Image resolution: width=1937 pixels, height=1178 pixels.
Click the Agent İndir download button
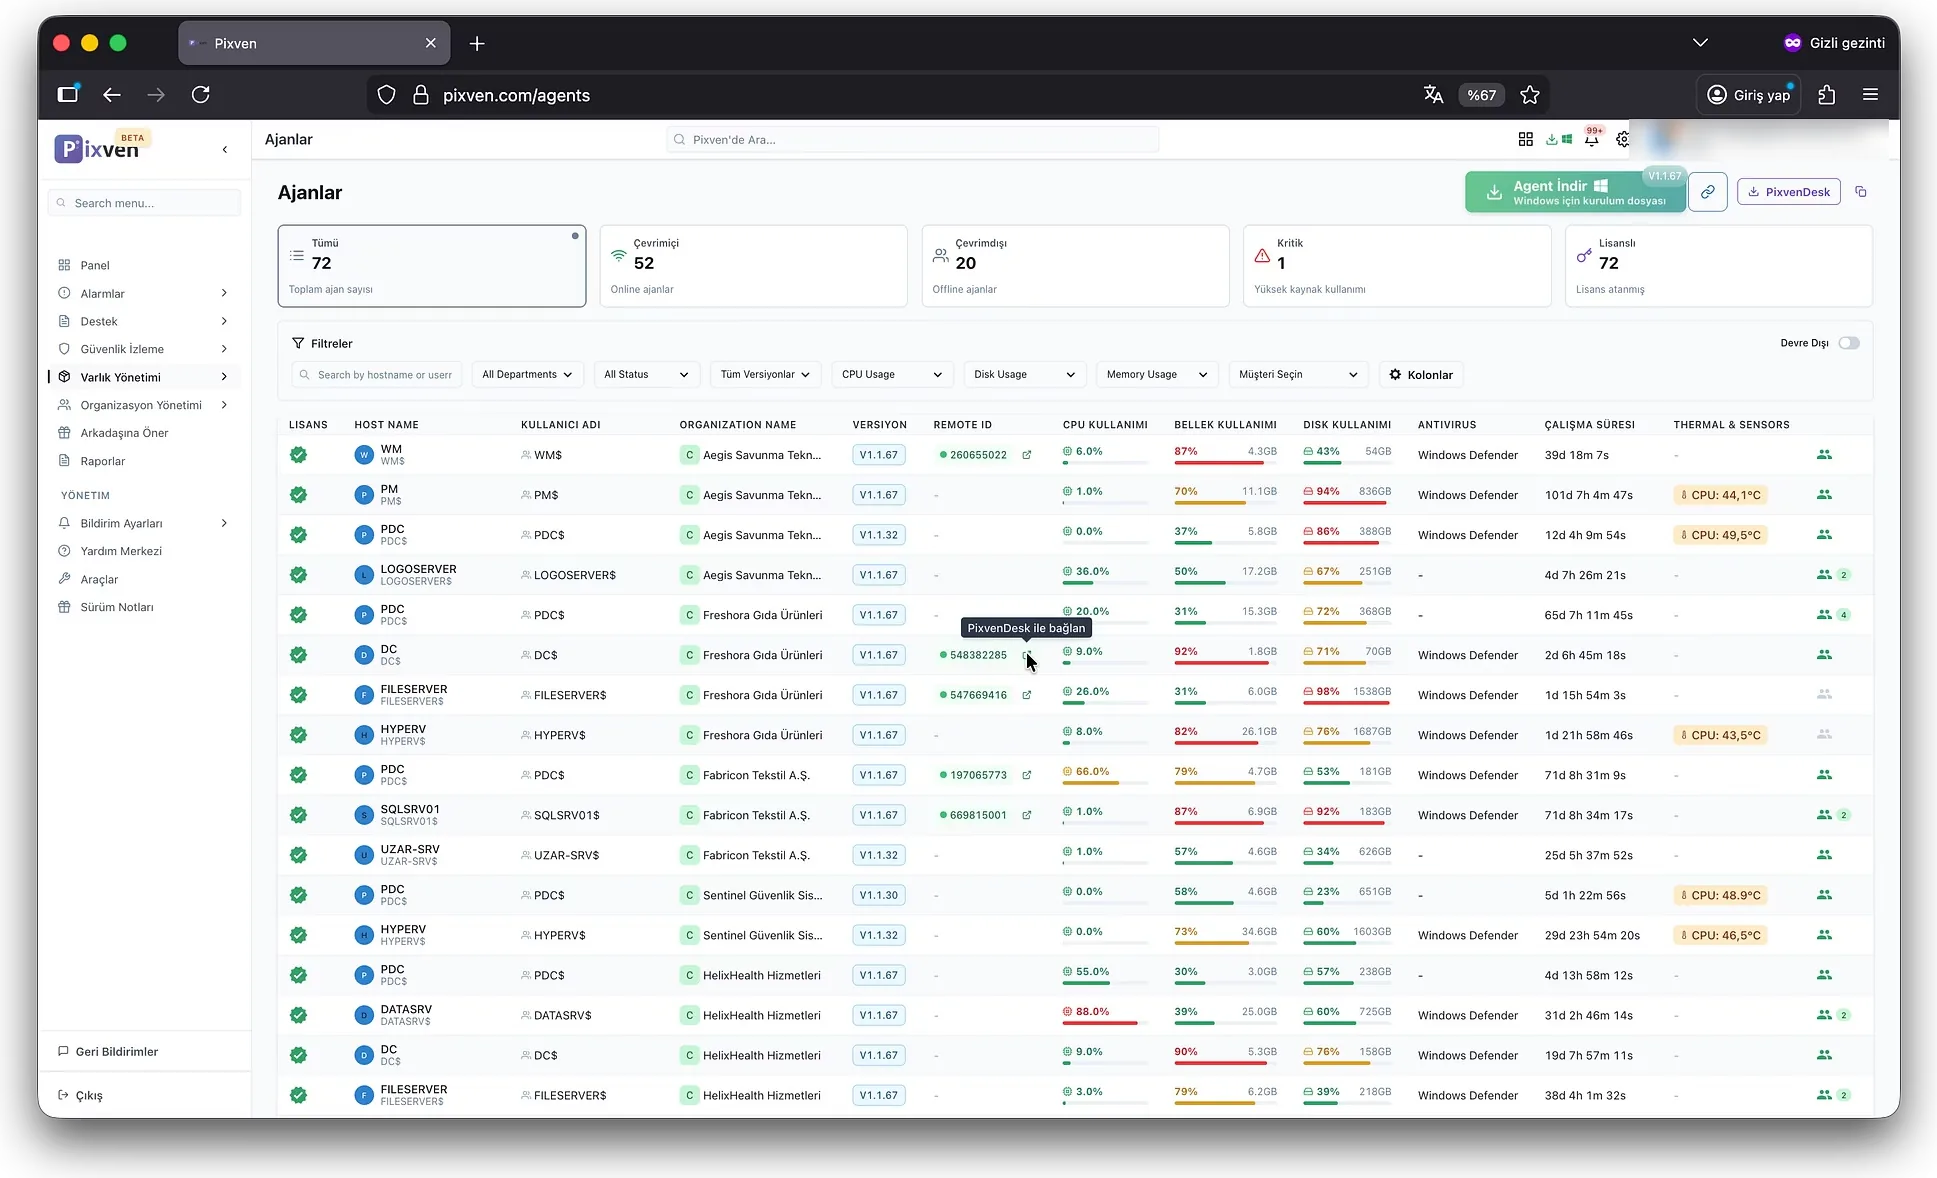(1575, 192)
